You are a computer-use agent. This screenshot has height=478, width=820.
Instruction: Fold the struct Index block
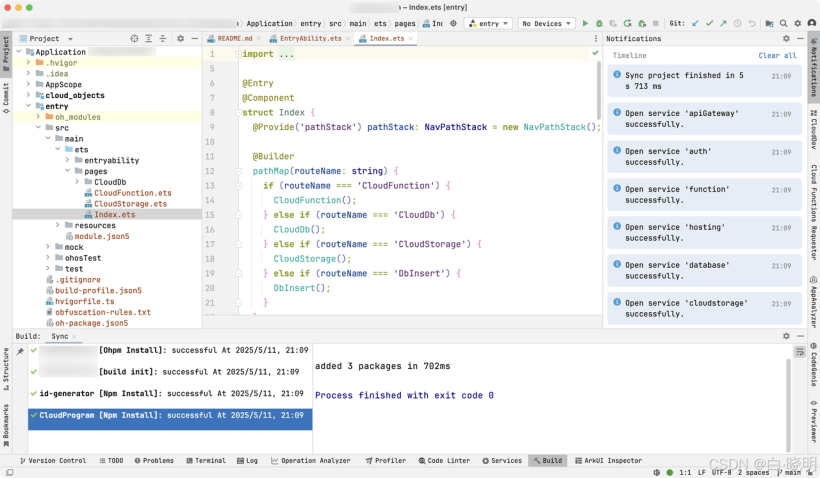point(238,112)
